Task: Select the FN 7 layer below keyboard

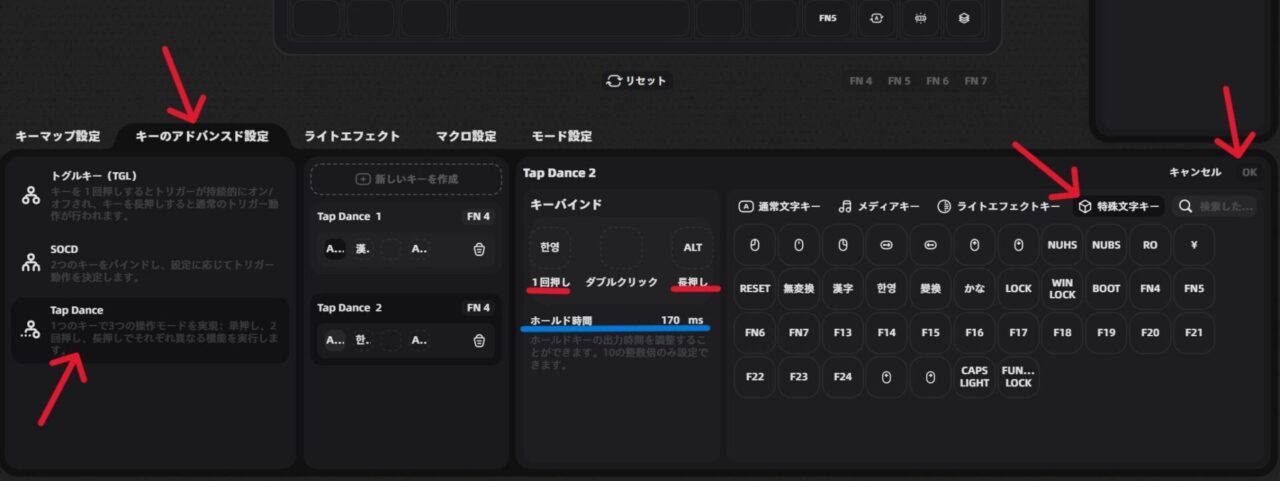Action: pos(976,81)
